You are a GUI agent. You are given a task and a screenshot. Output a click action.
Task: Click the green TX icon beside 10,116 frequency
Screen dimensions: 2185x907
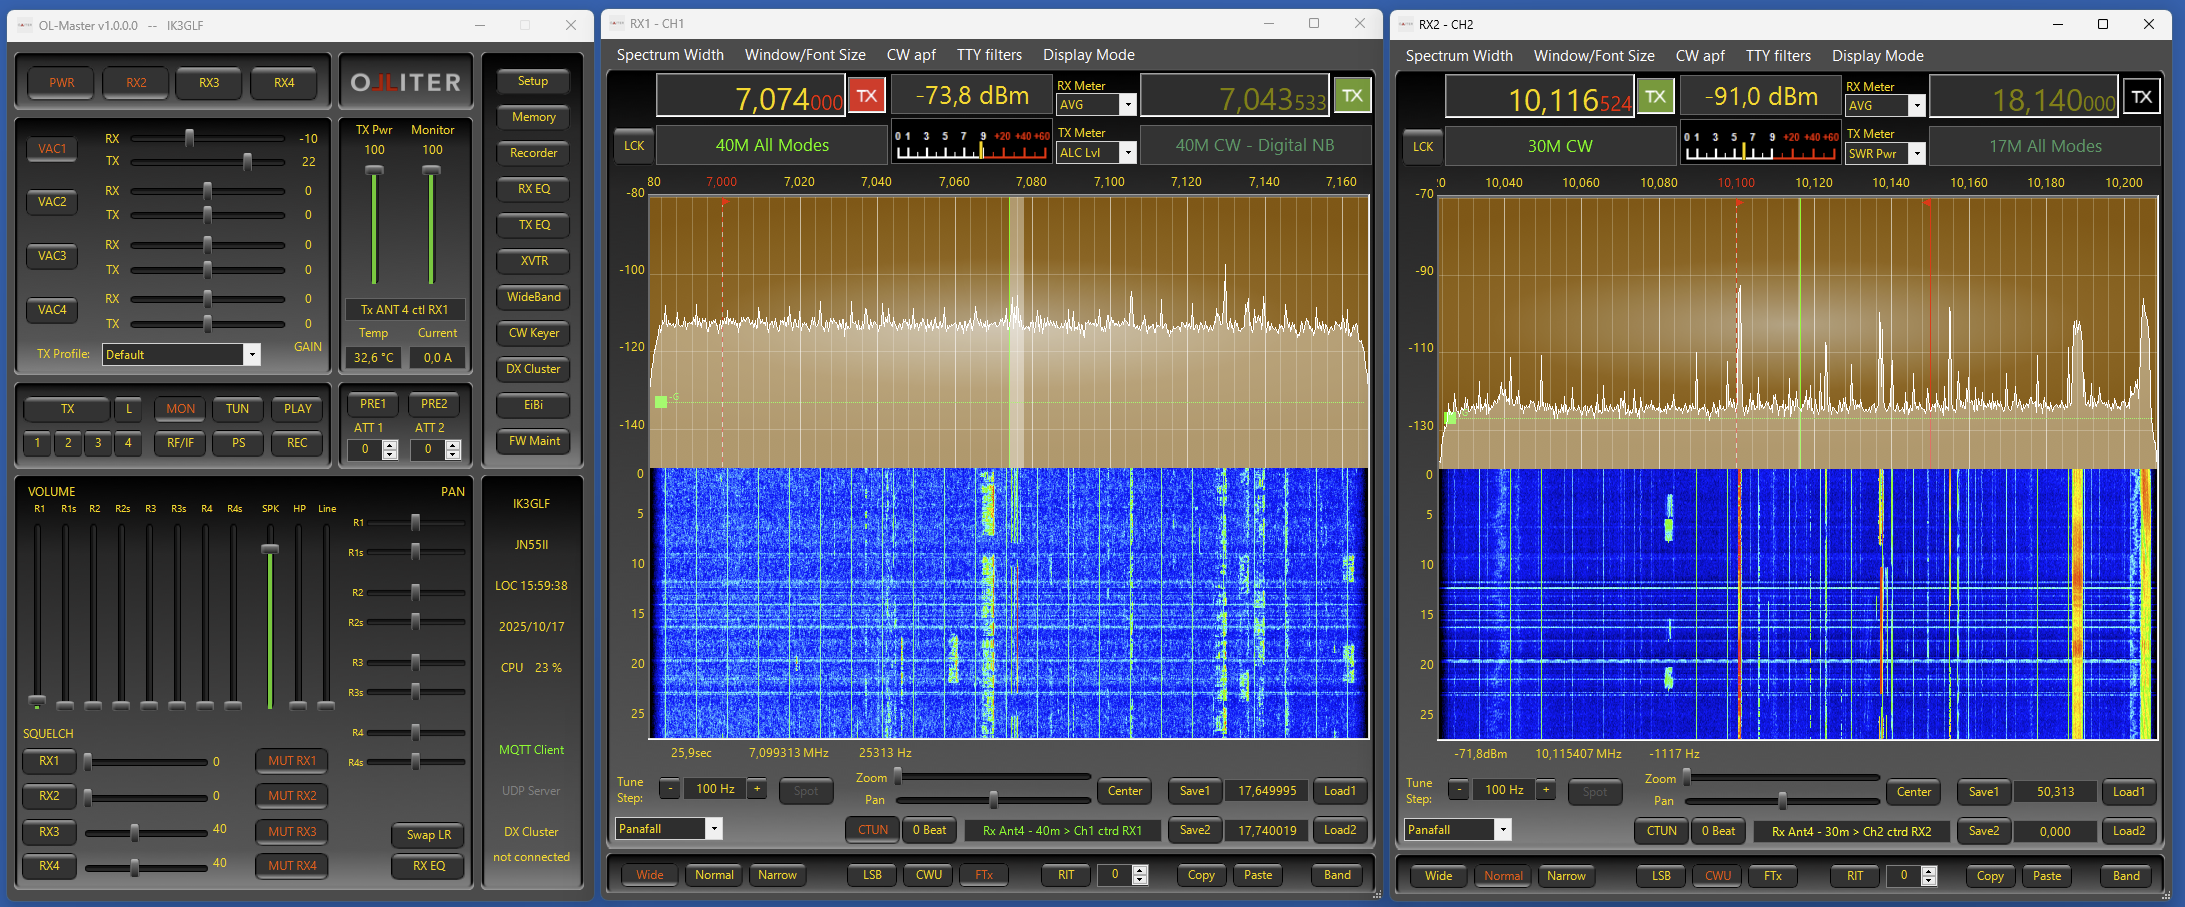[1655, 97]
